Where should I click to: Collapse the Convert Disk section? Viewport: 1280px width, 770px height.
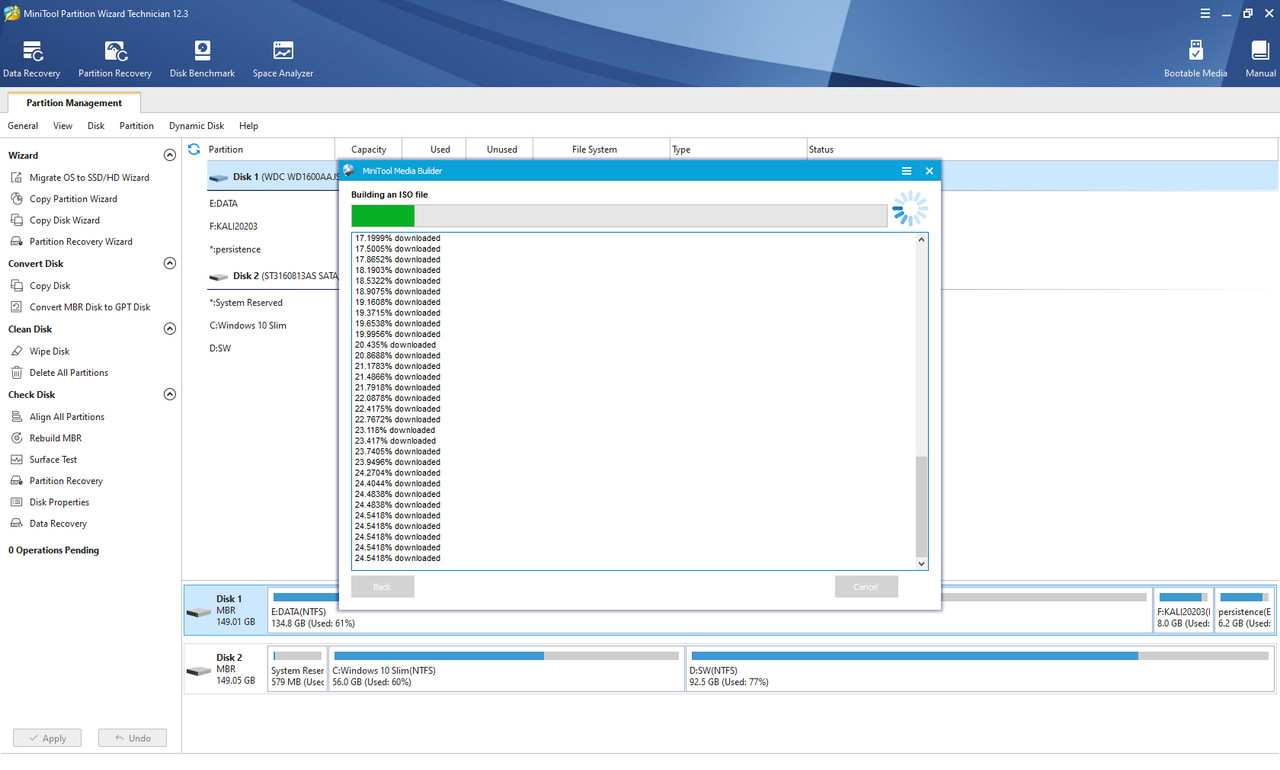coord(169,263)
